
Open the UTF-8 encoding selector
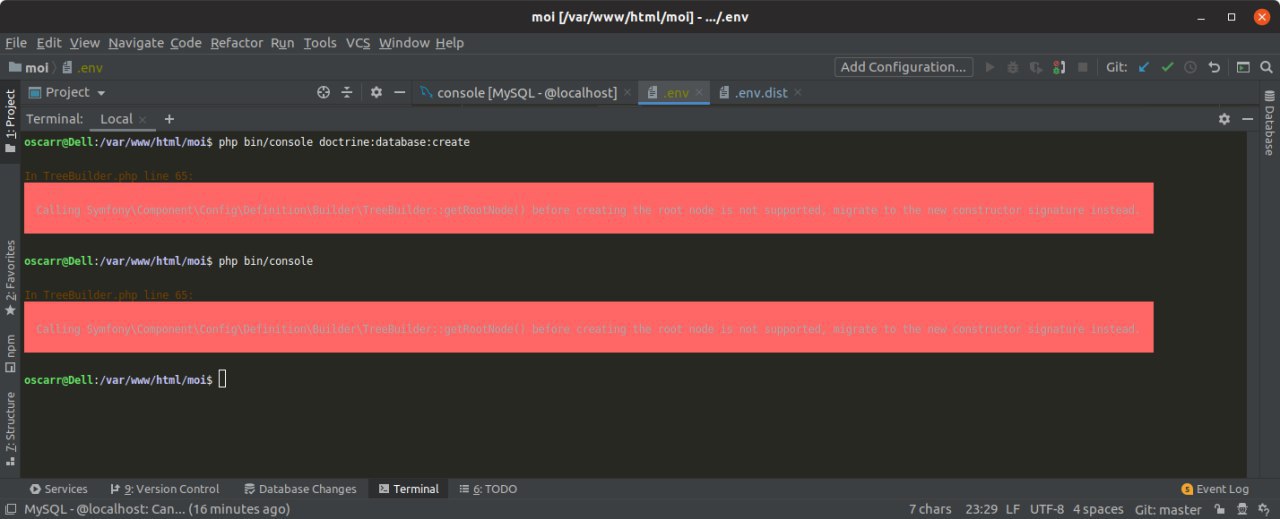[1047, 509]
